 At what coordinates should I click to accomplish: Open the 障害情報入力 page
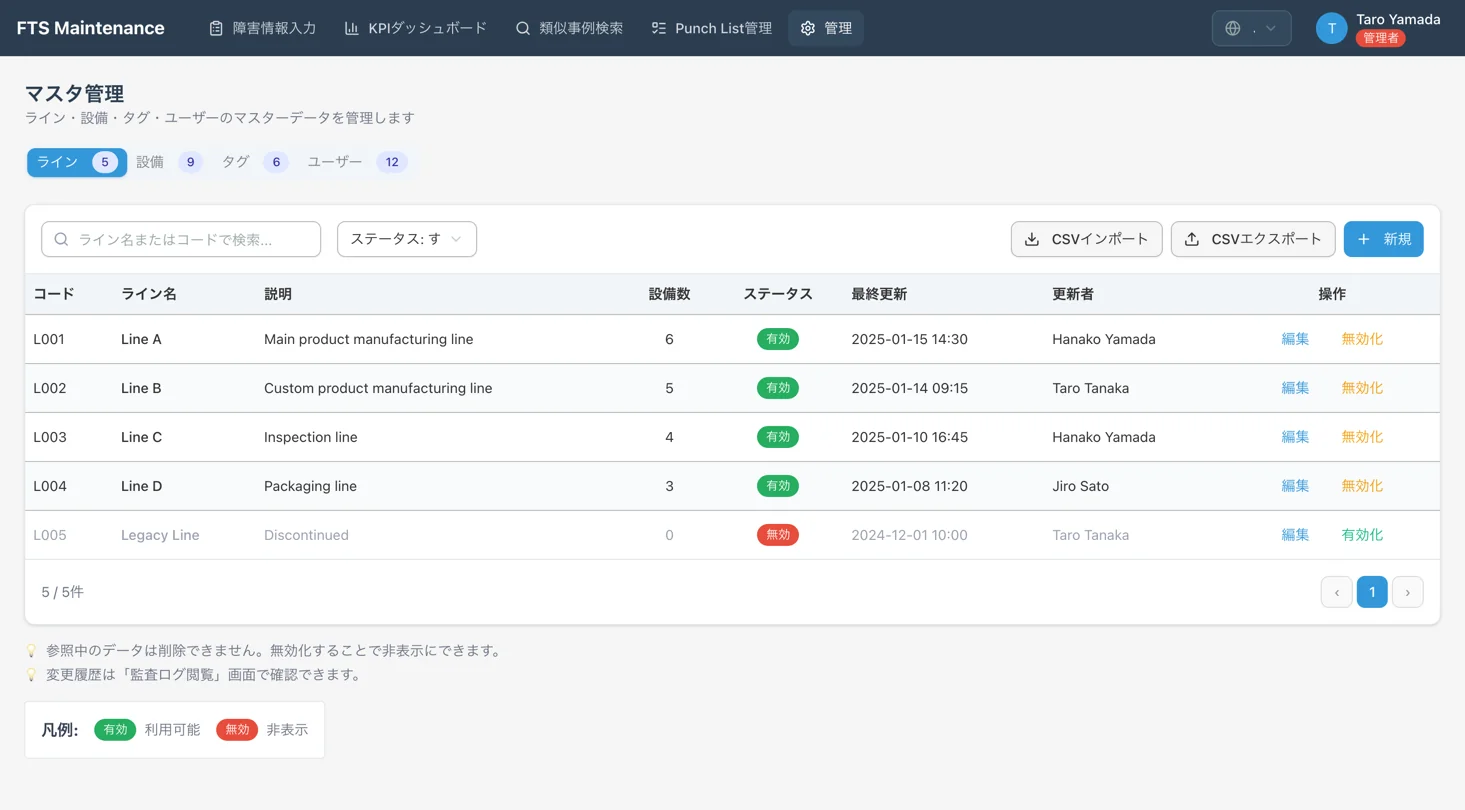click(x=263, y=28)
